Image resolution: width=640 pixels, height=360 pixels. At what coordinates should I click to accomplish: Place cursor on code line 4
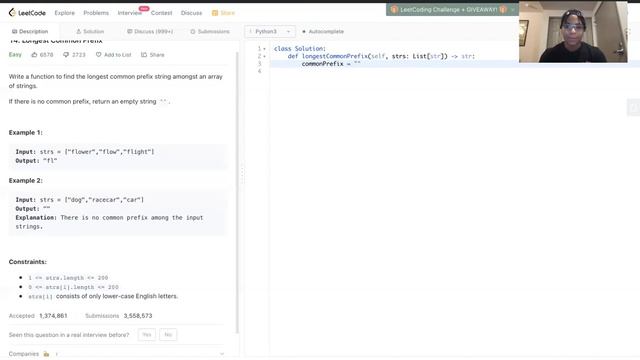[454, 71]
